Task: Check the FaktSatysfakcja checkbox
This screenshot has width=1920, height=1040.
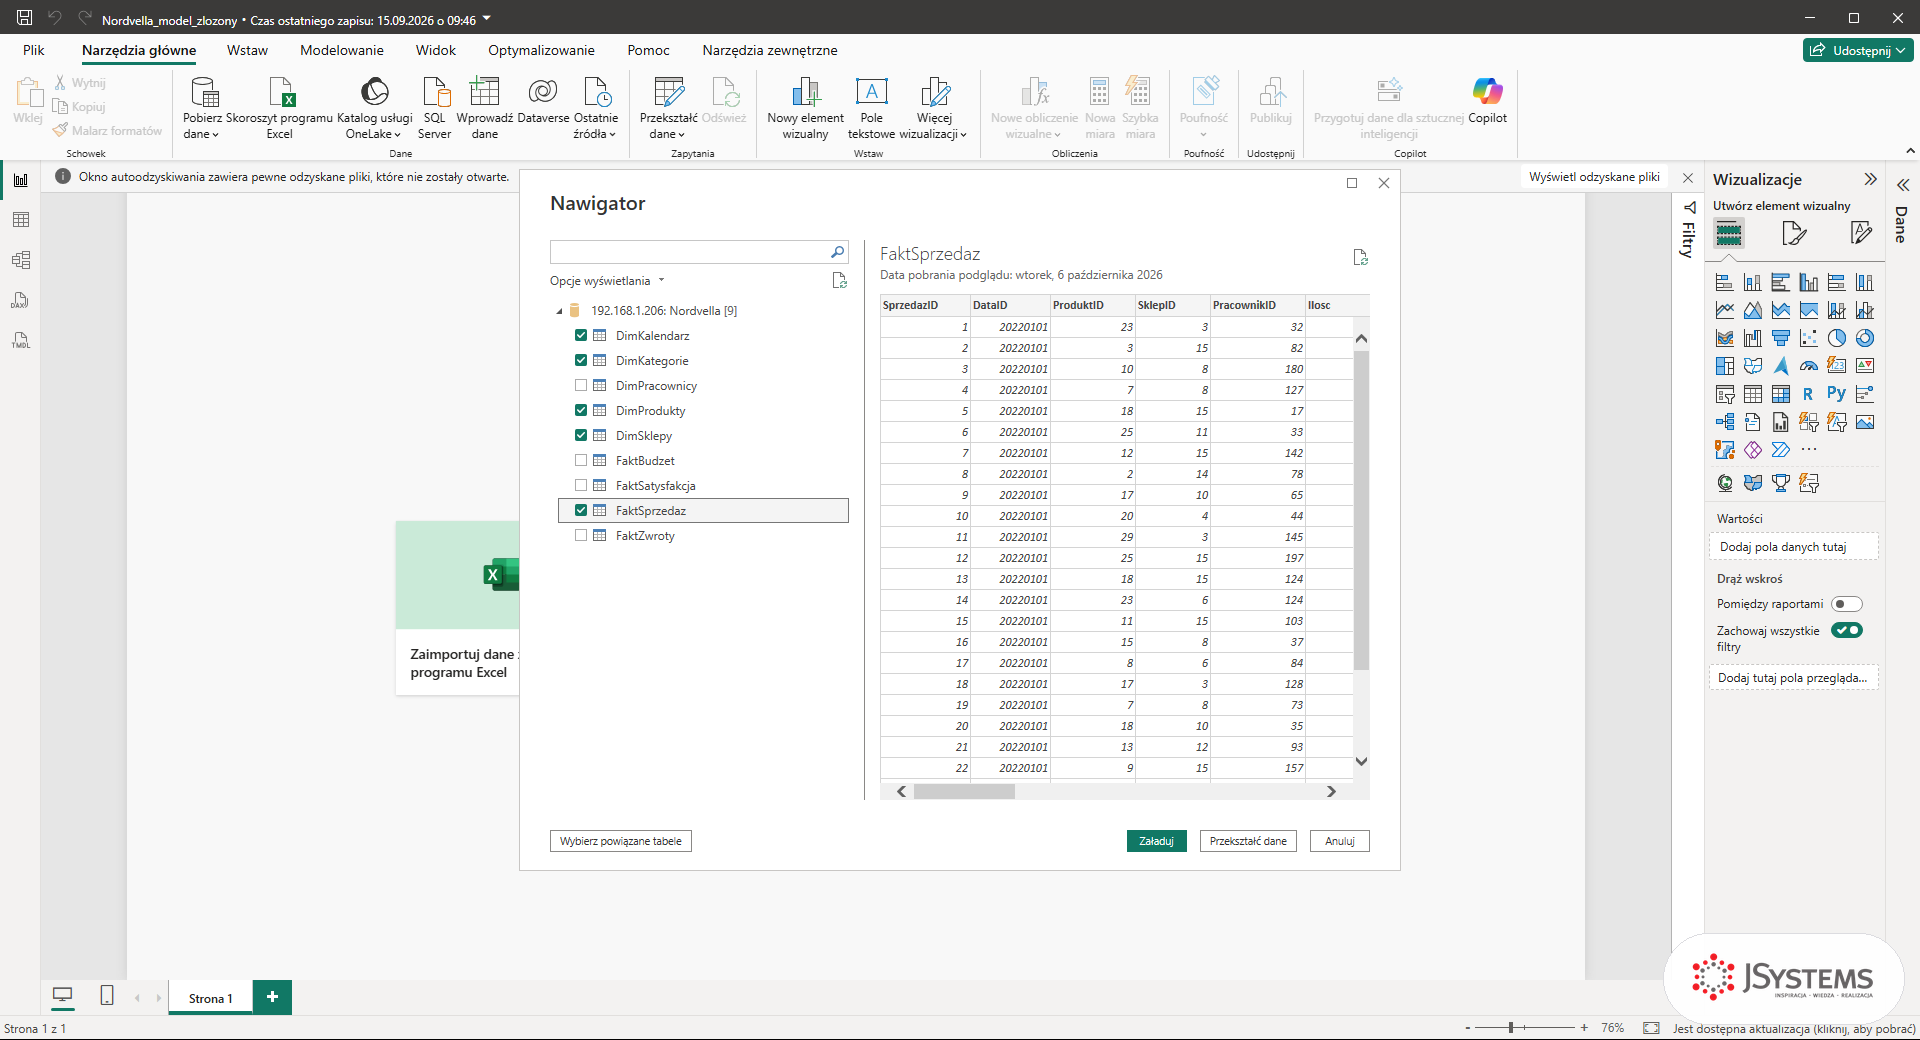Action: [x=581, y=485]
